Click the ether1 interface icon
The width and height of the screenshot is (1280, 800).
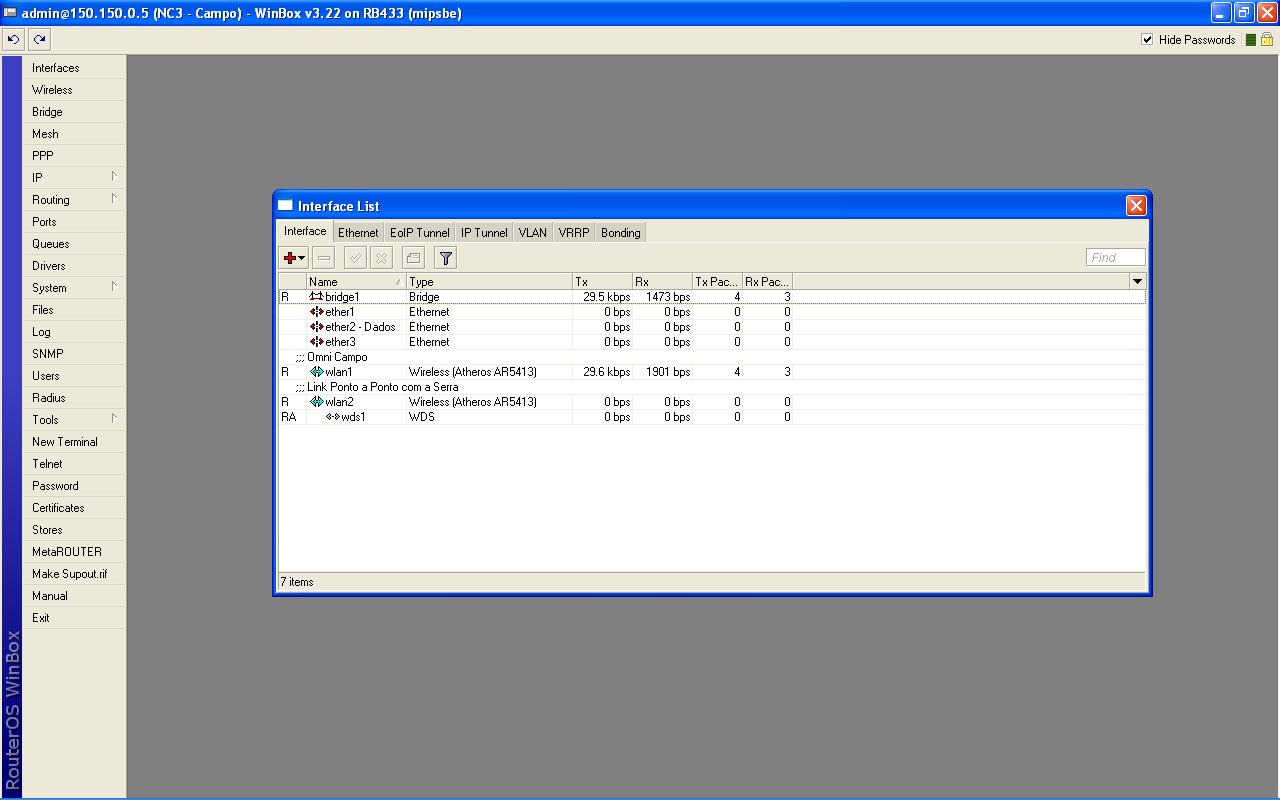(x=316, y=312)
